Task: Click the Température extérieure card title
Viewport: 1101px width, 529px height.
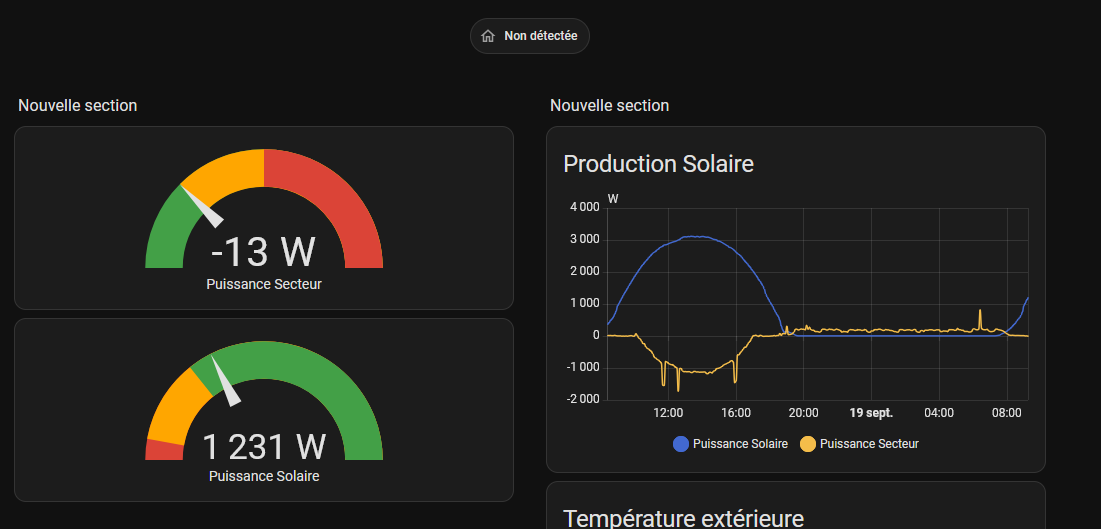Action: 683,518
